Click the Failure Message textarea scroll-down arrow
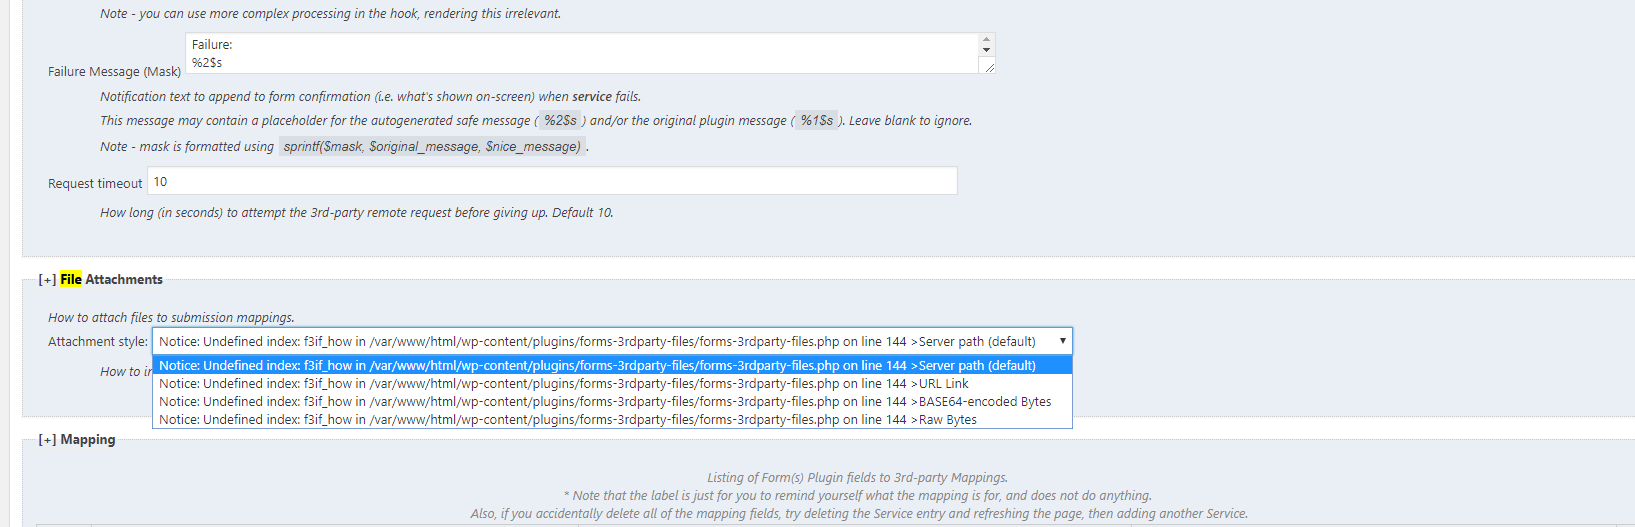The height and width of the screenshot is (527, 1635). tap(987, 50)
